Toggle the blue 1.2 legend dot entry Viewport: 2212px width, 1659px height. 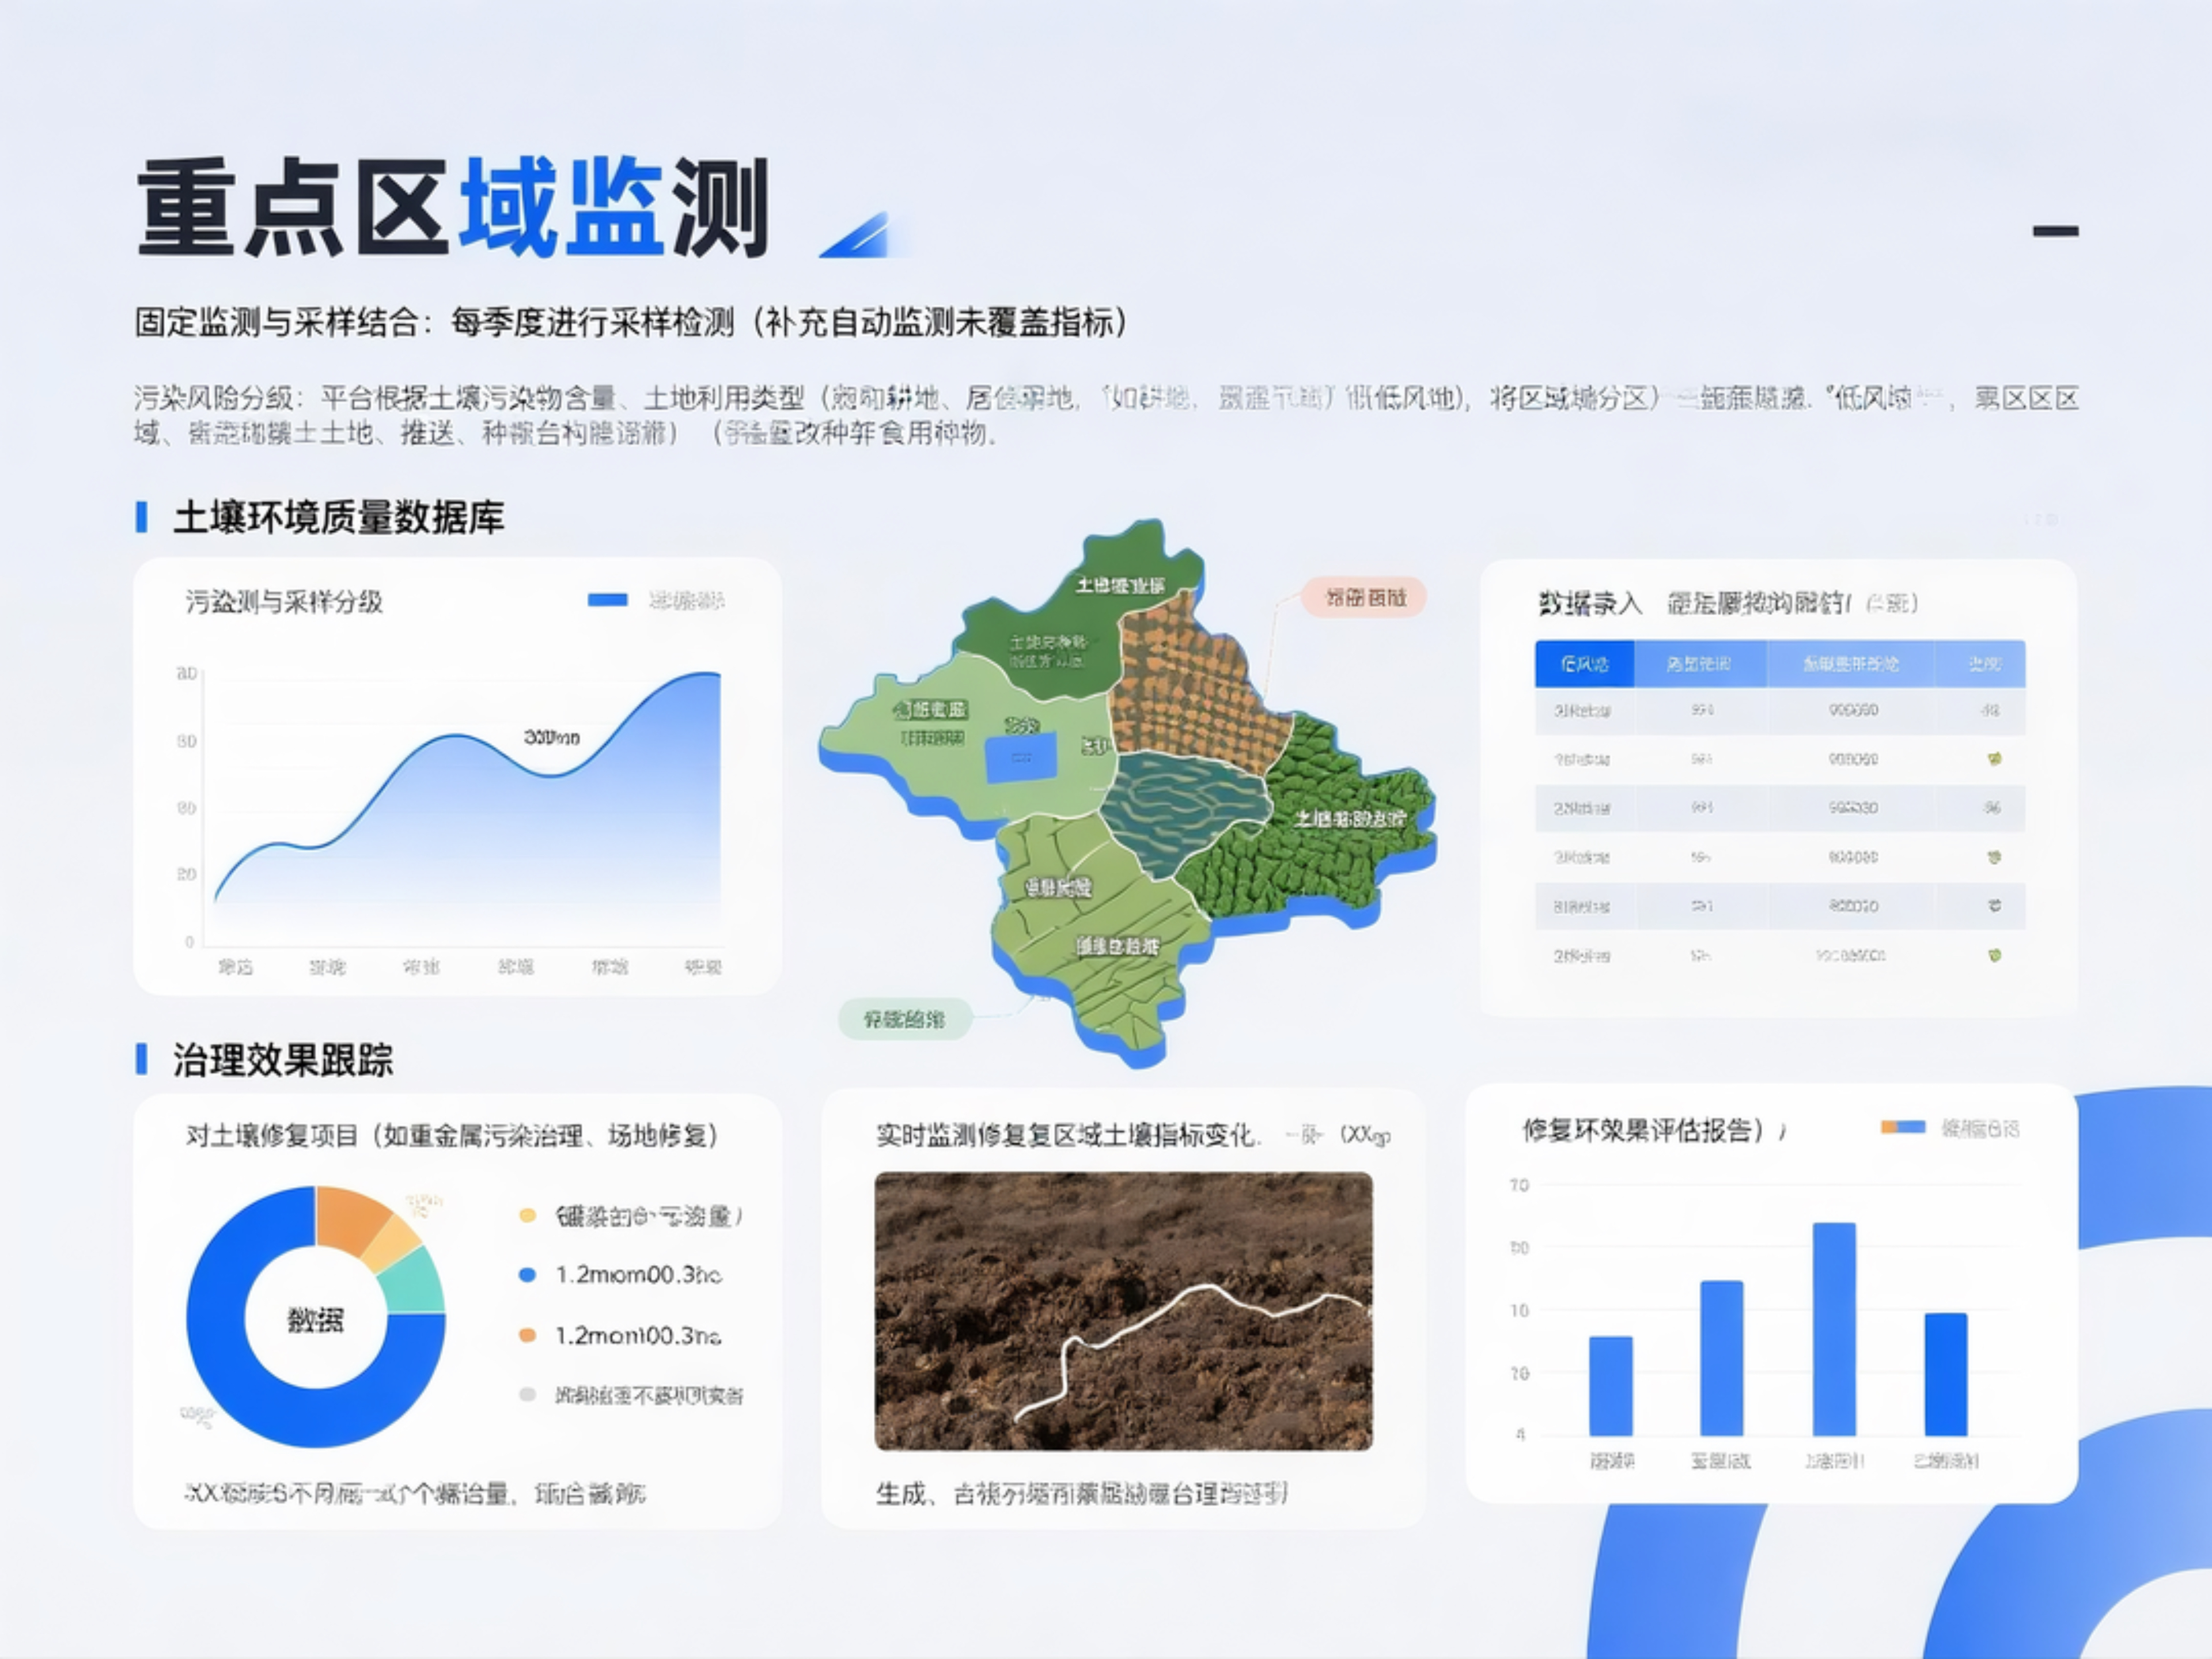(x=528, y=1275)
